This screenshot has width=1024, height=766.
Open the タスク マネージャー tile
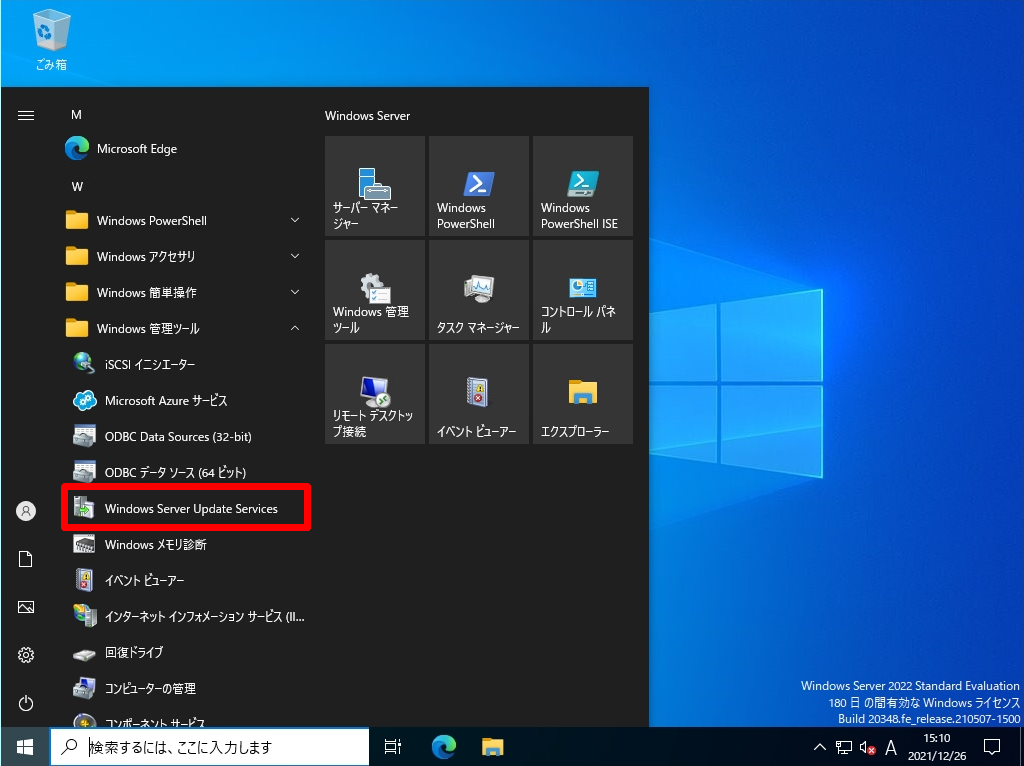(479, 290)
